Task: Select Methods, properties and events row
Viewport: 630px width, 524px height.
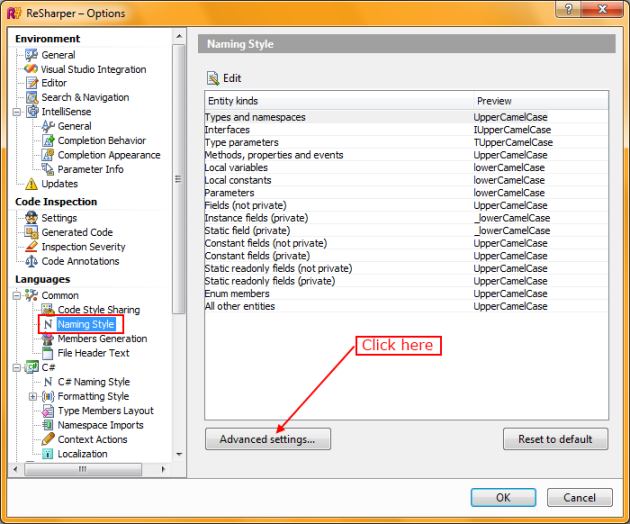Action: point(406,155)
